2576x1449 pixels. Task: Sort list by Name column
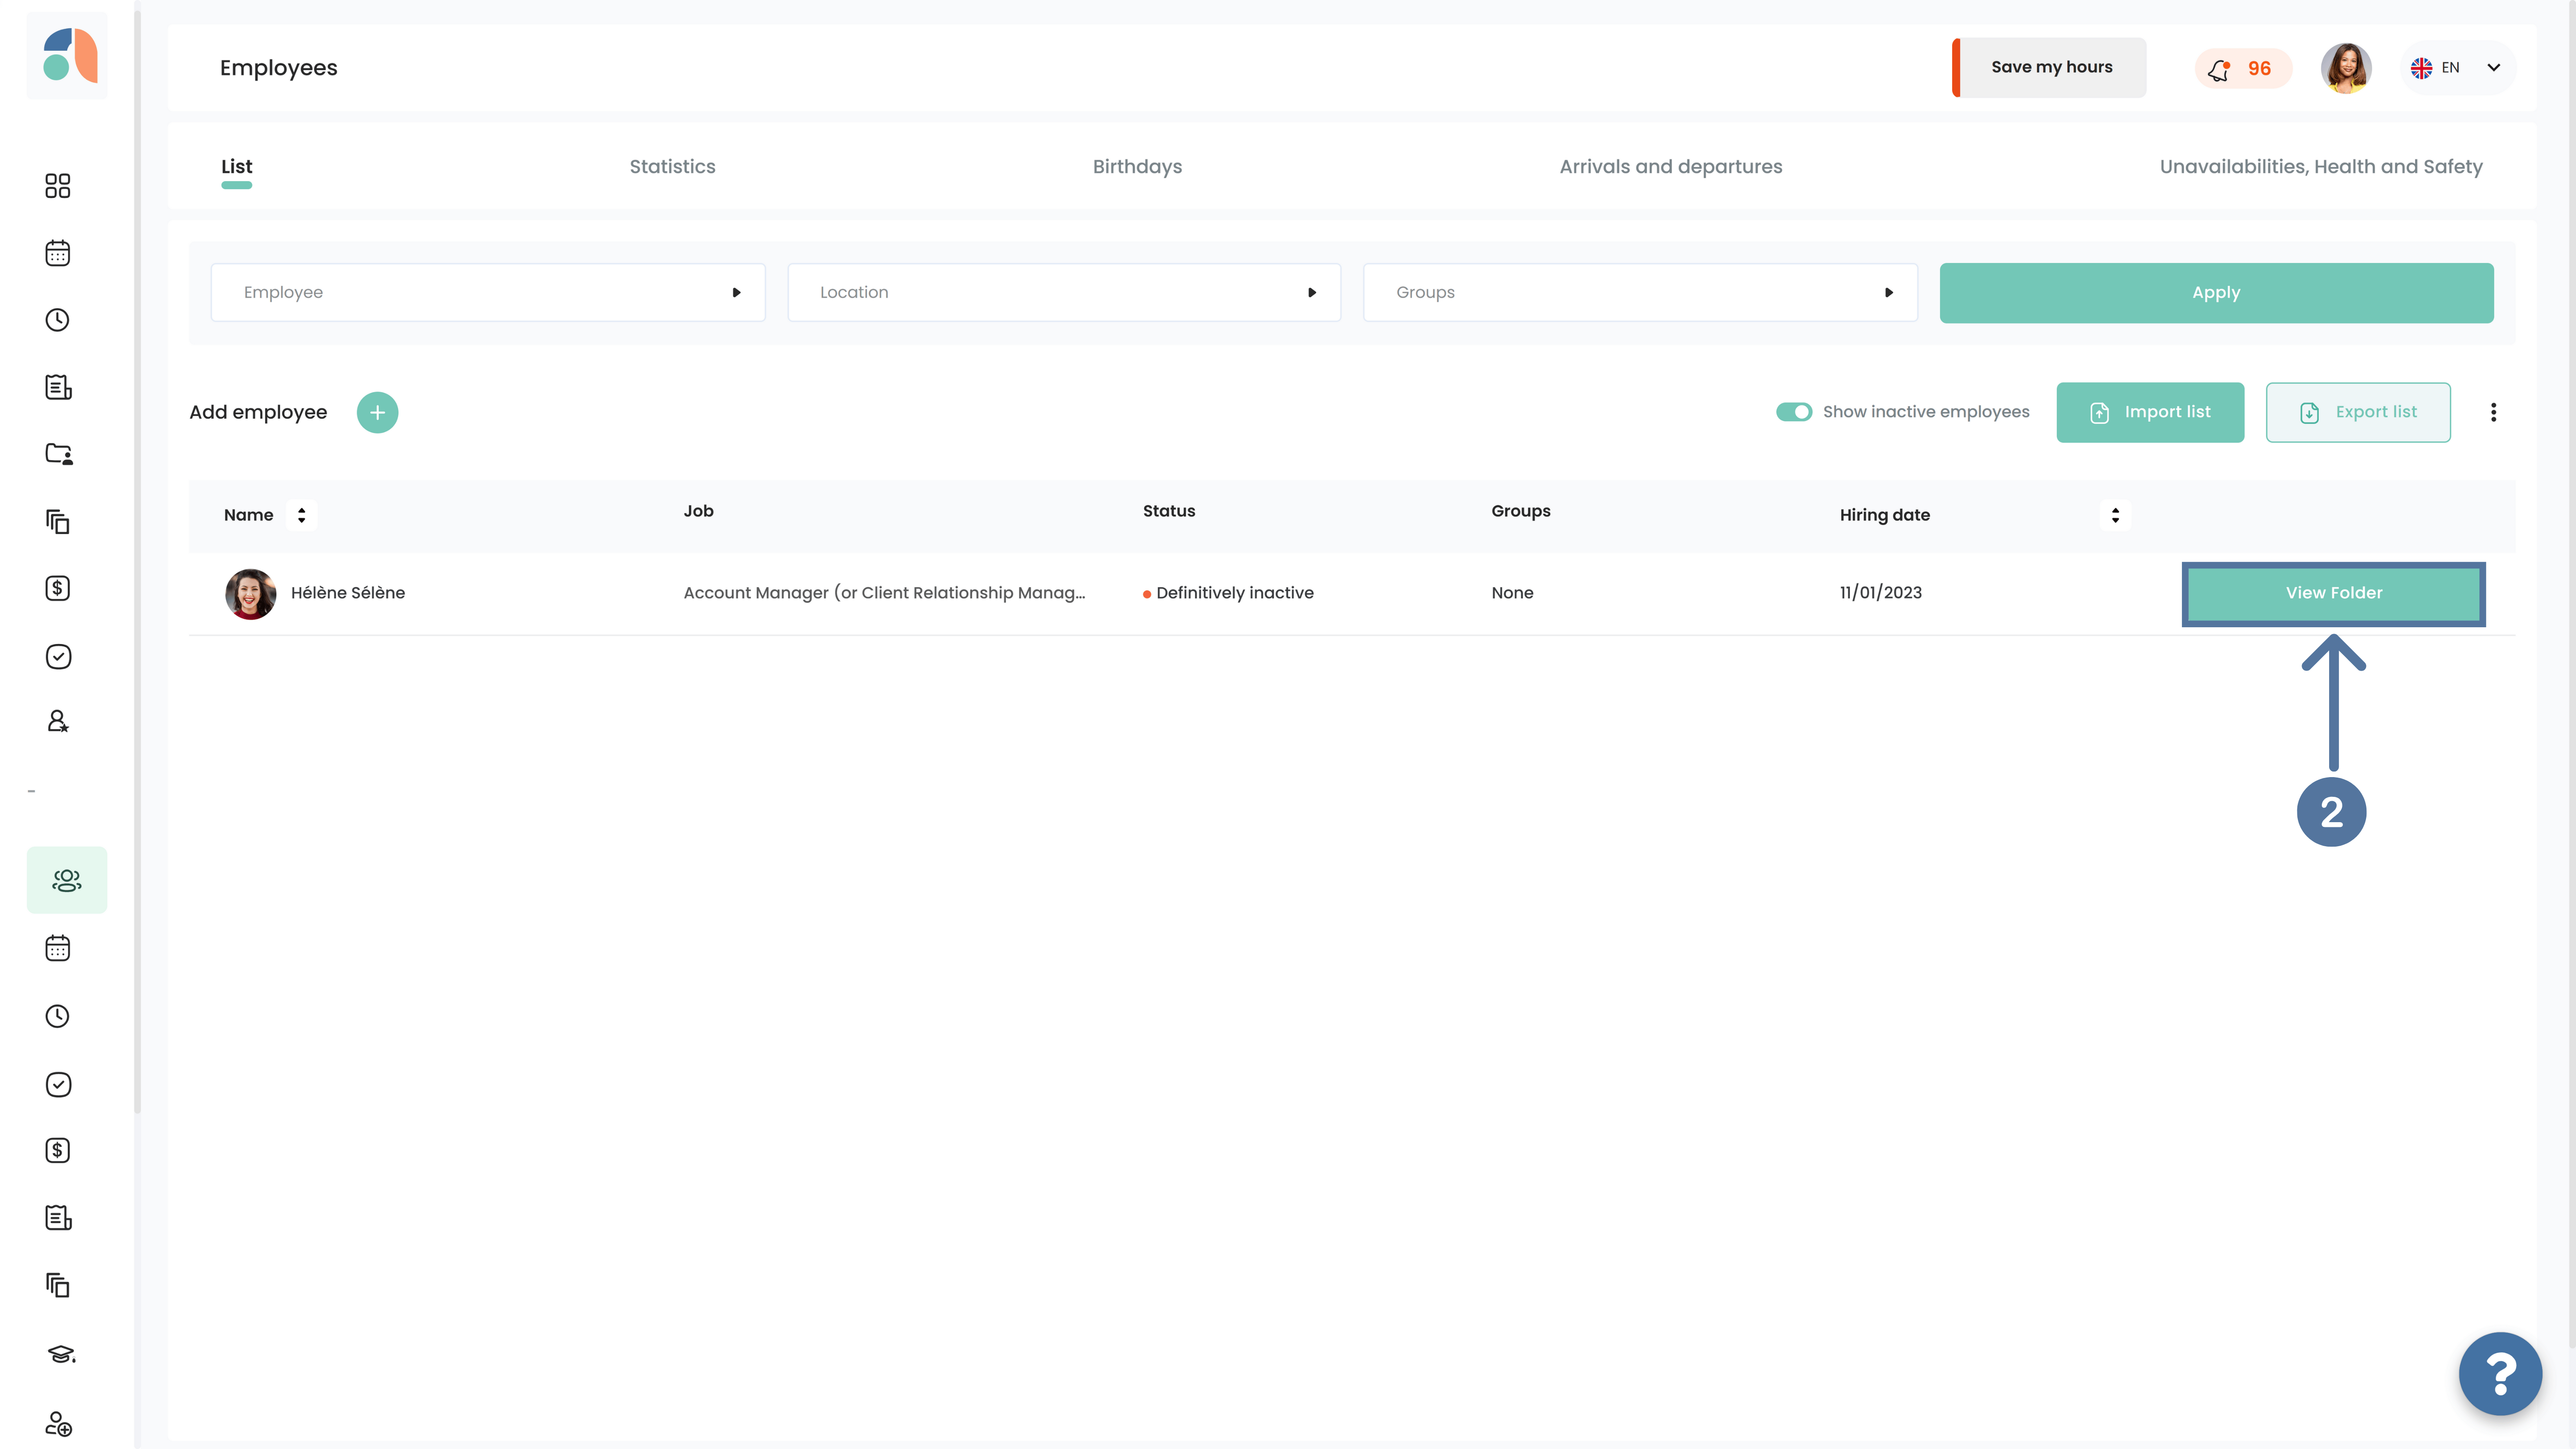[301, 515]
